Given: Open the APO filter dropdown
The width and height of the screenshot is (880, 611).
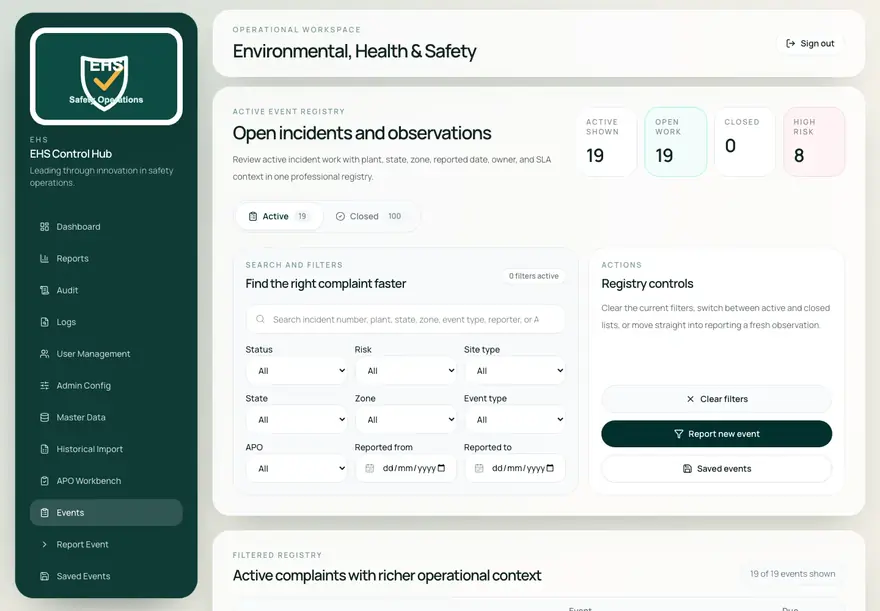Looking at the screenshot, I should pyautogui.click(x=296, y=468).
